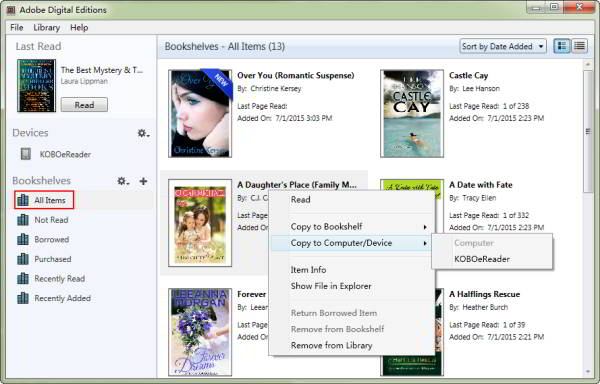Select the KOBOeReader device icon
Image resolution: width=600 pixels, height=384 pixels.
point(26,154)
